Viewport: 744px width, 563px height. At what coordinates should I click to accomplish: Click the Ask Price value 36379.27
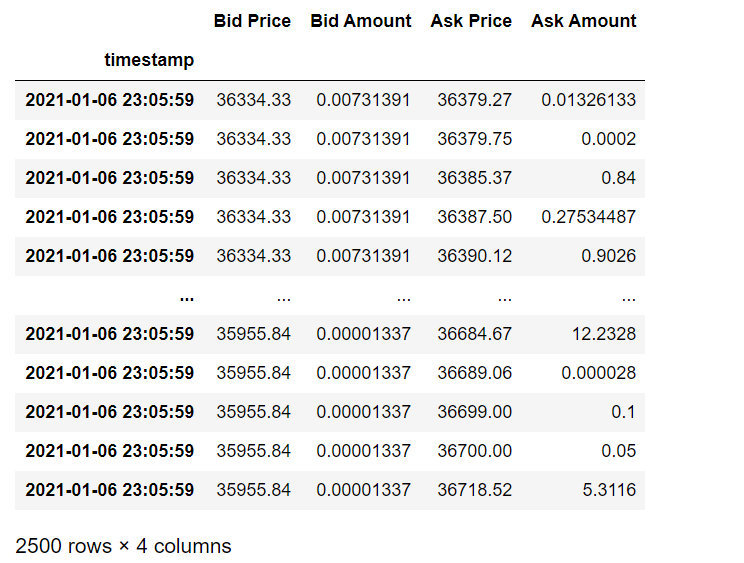[x=474, y=100]
